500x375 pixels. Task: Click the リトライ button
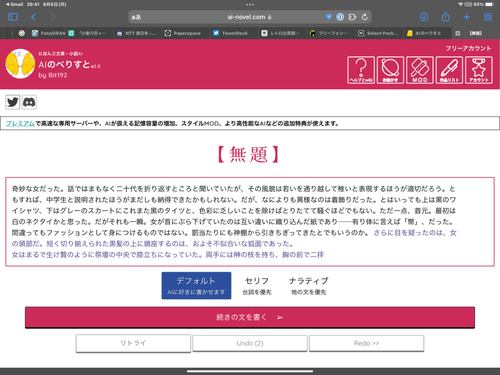point(133,343)
